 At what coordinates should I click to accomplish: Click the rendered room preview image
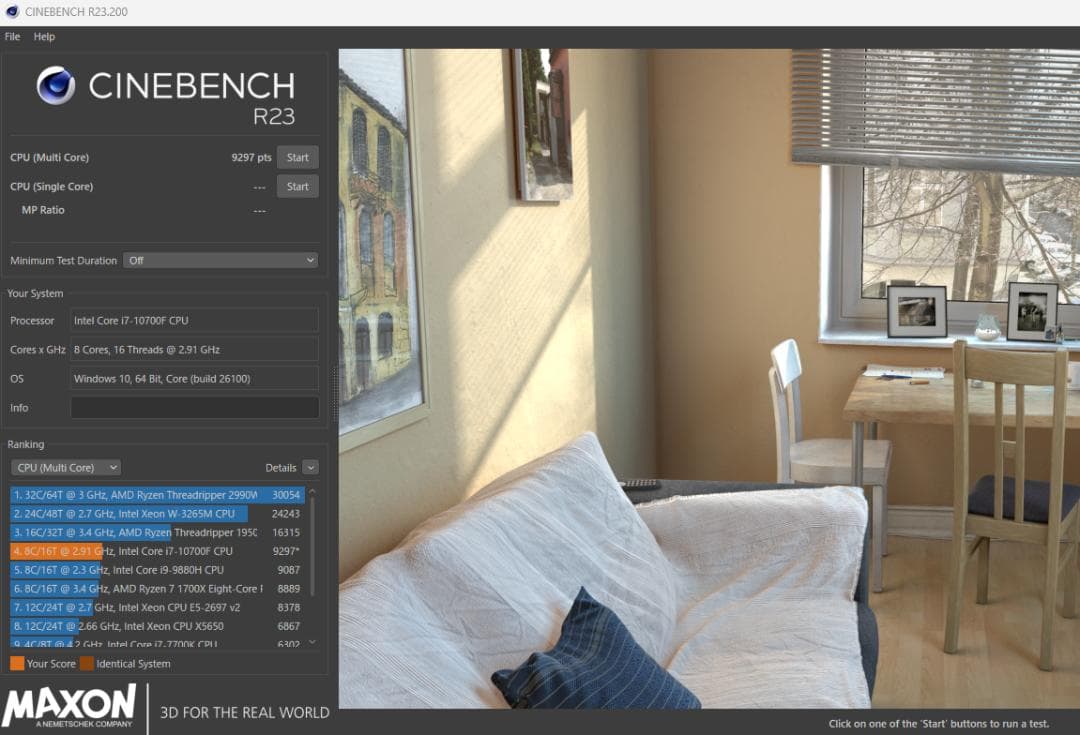coord(708,378)
